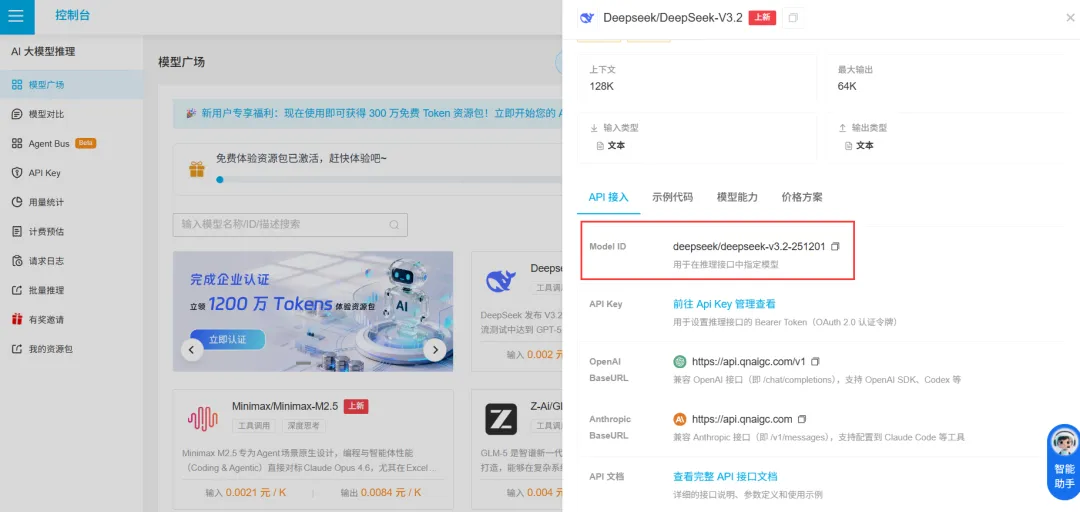Open the 查看完整 API 接口文档 link
This screenshot has height=512, width=1080.
[x=725, y=477]
